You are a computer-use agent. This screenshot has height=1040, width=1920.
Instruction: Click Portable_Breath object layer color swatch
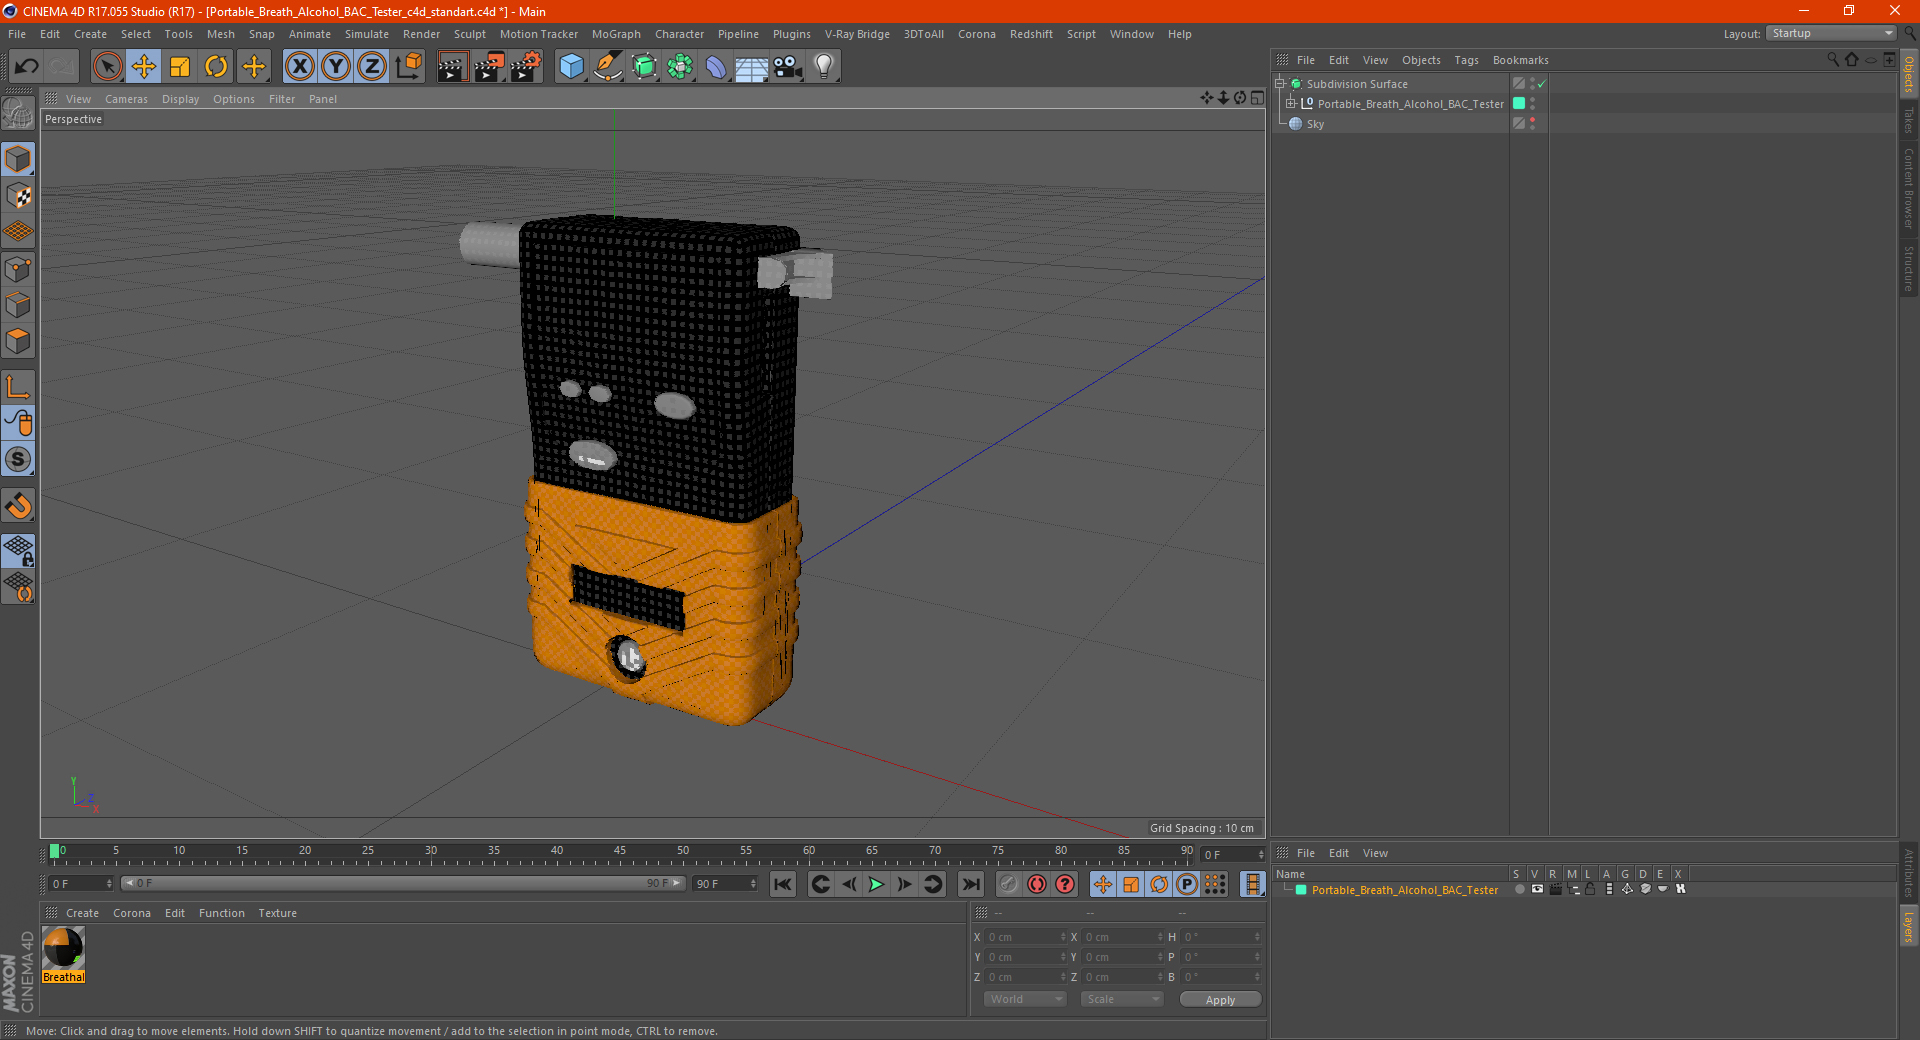[x=1519, y=104]
